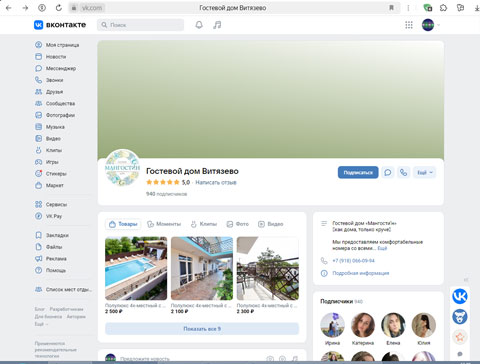Open Разработчикам footer link
The width and height of the screenshot is (480, 364).
[66, 309]
